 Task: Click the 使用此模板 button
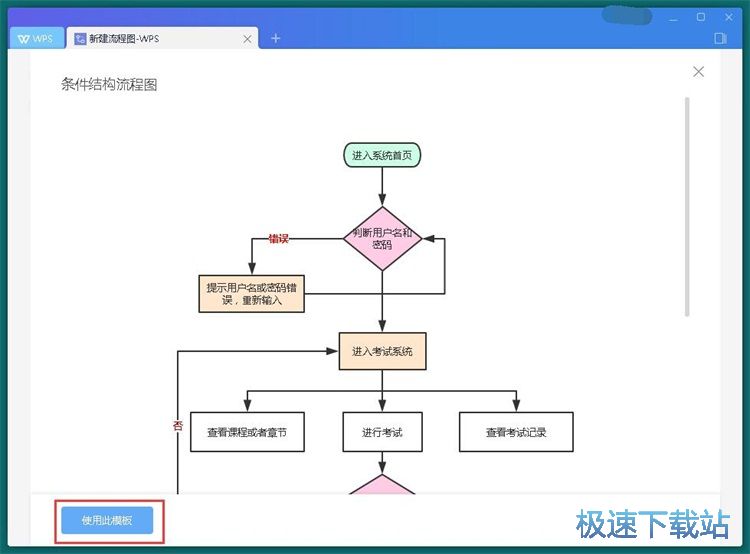point(107,520)
